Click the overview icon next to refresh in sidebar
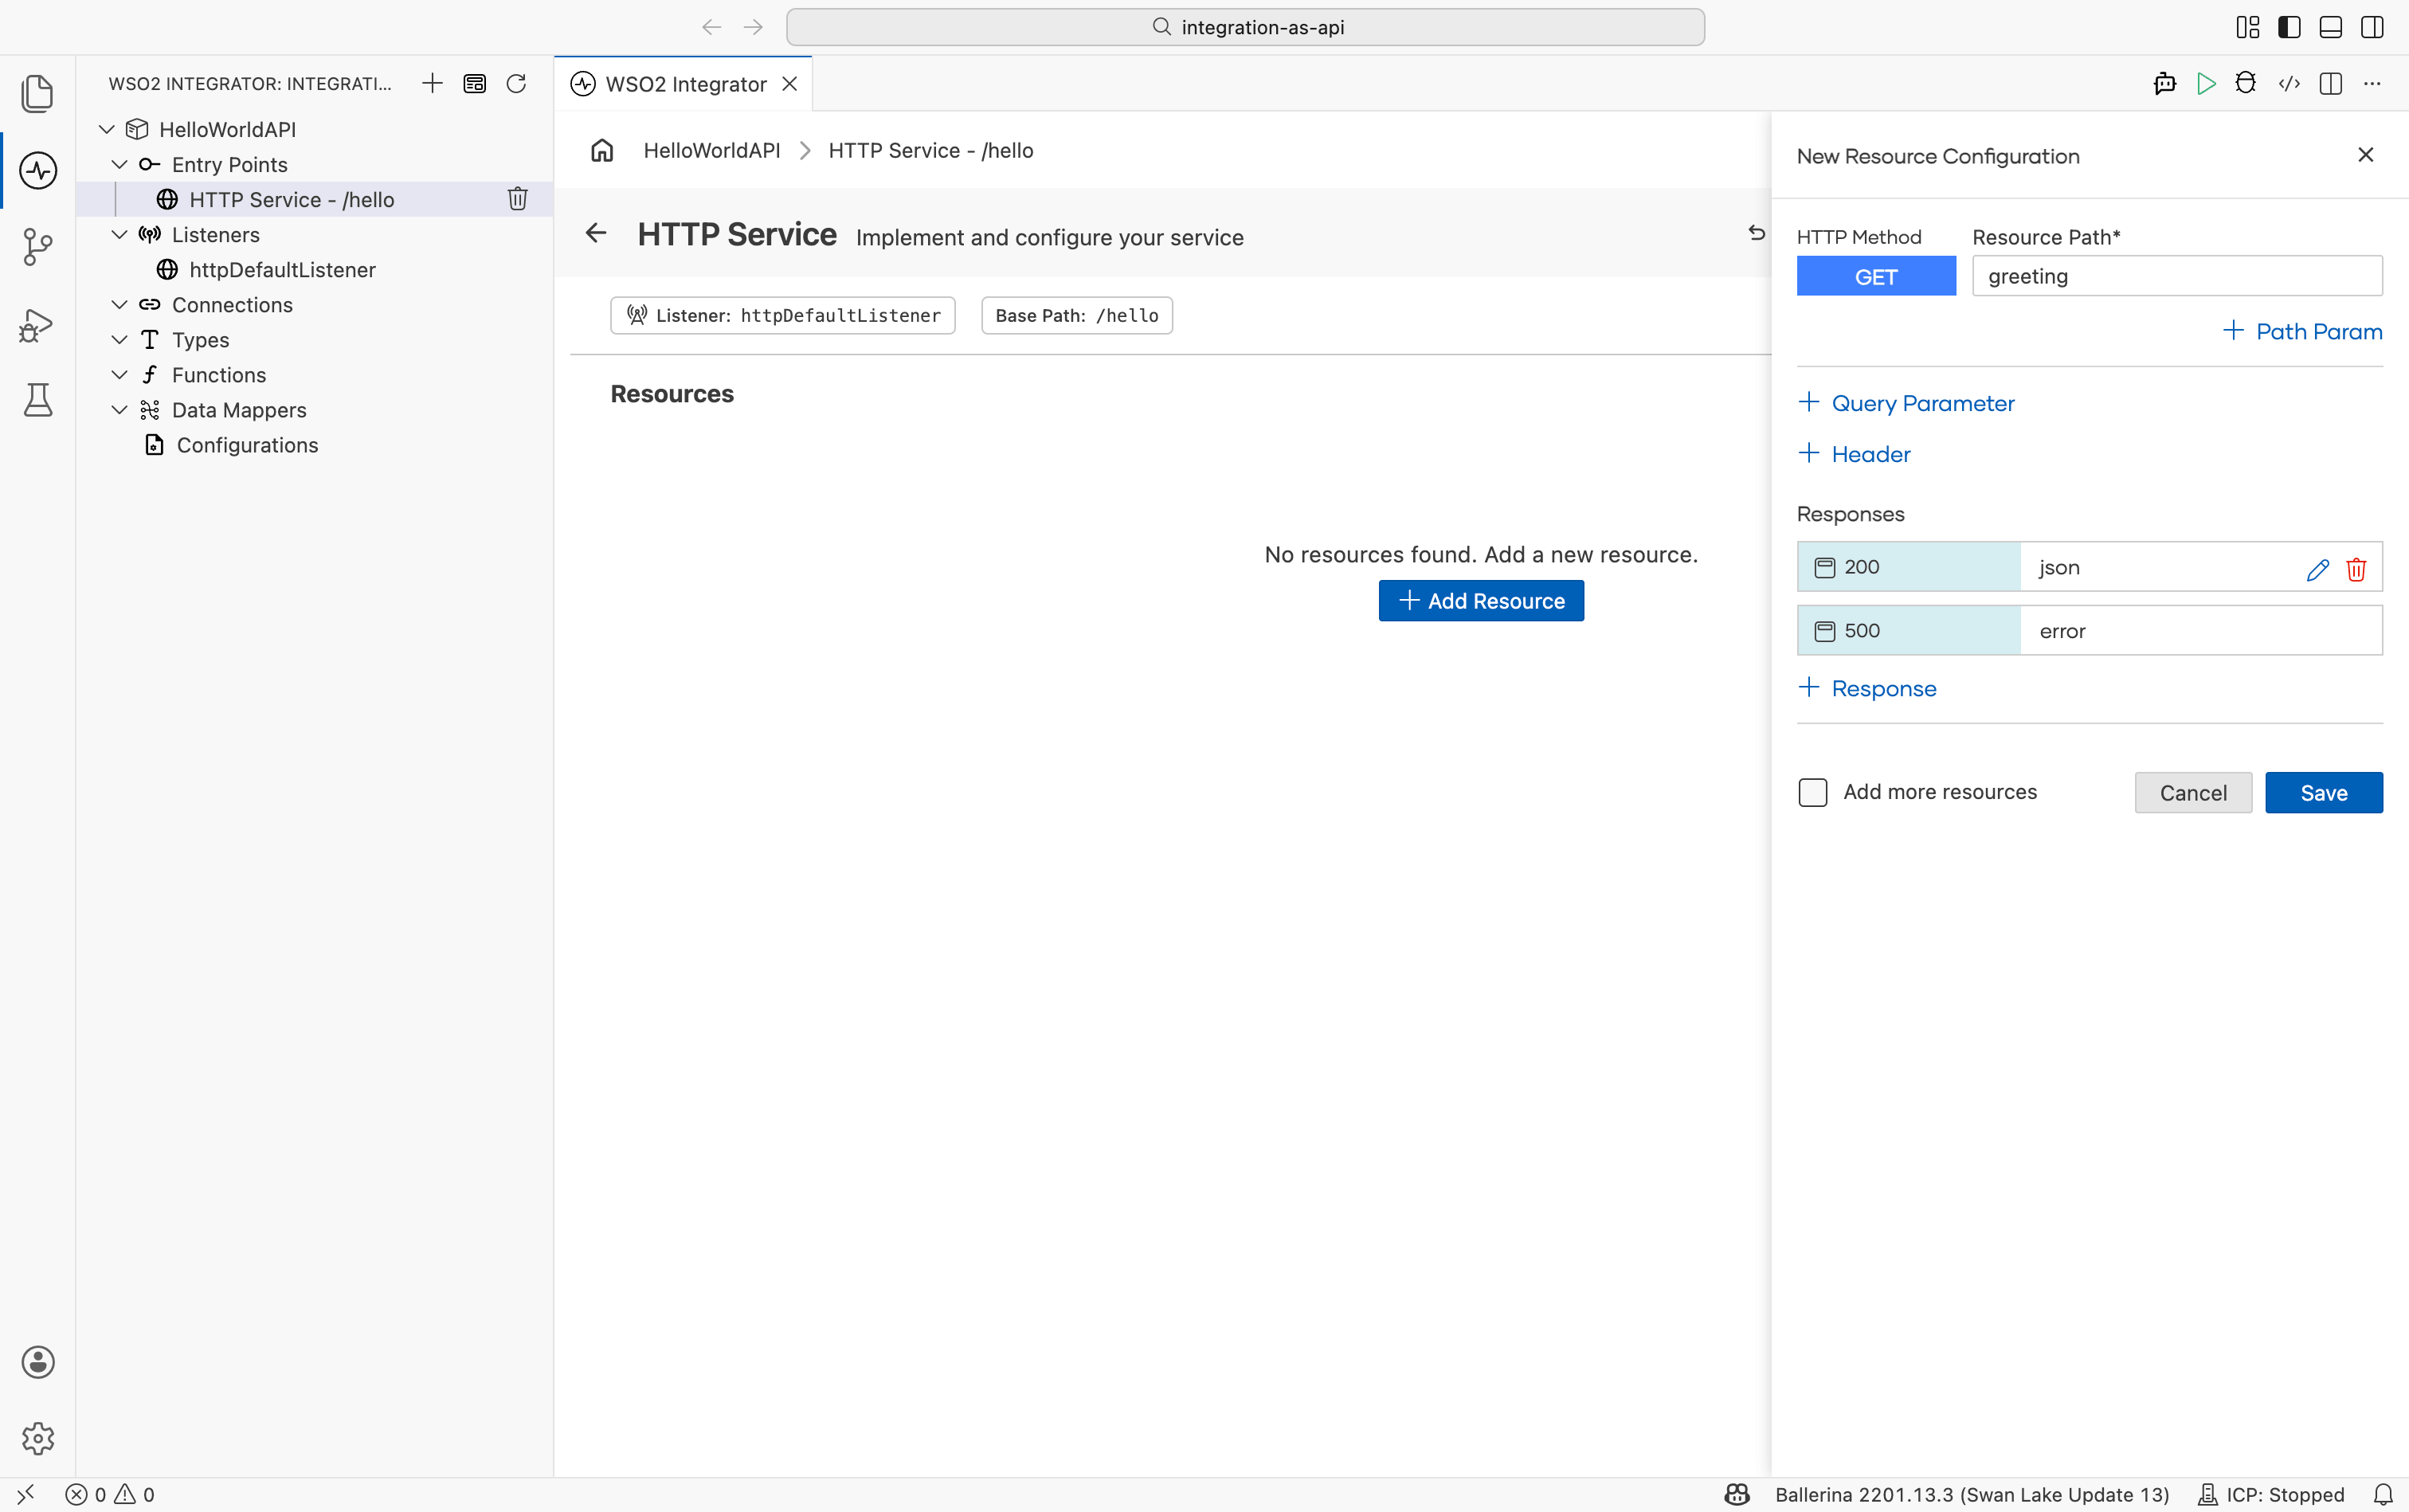 pos(474,83)
